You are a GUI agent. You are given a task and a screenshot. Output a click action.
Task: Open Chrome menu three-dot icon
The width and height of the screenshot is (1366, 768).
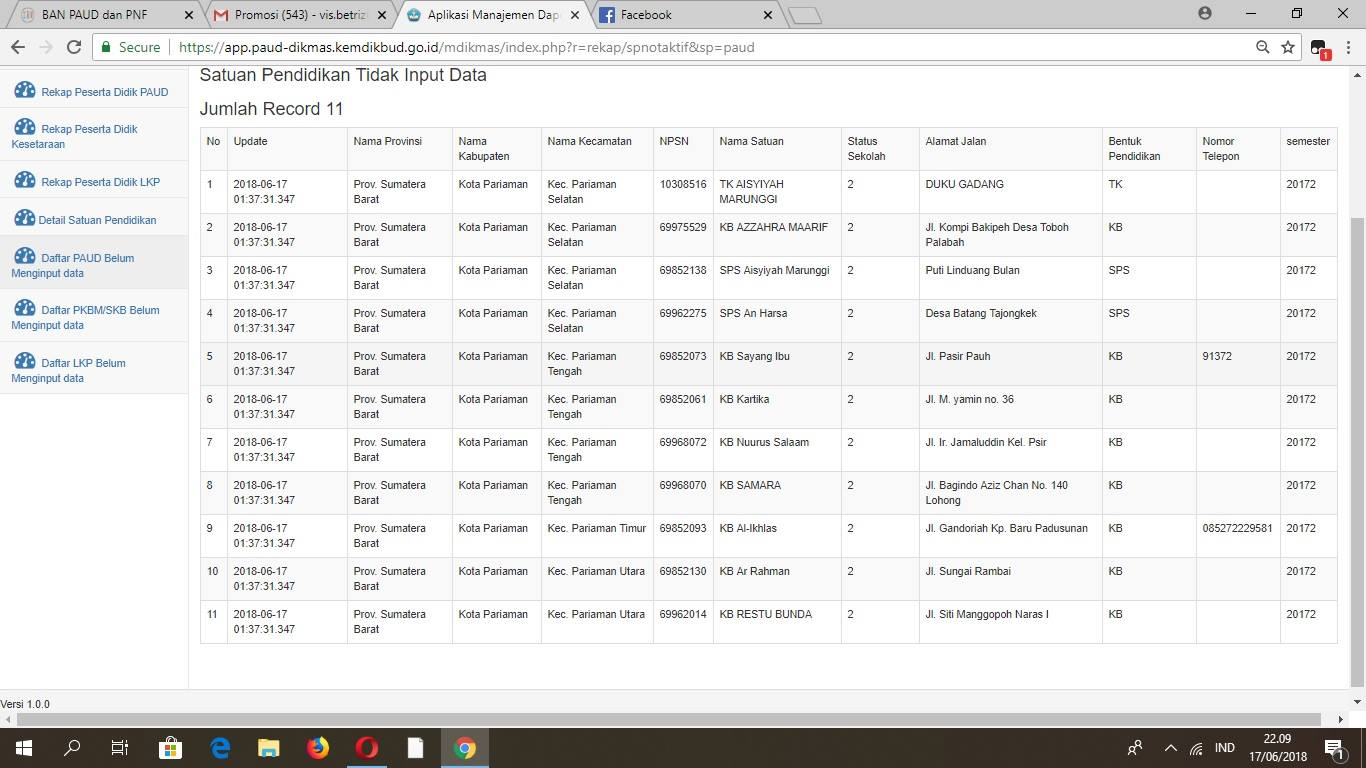[1348, 47]
